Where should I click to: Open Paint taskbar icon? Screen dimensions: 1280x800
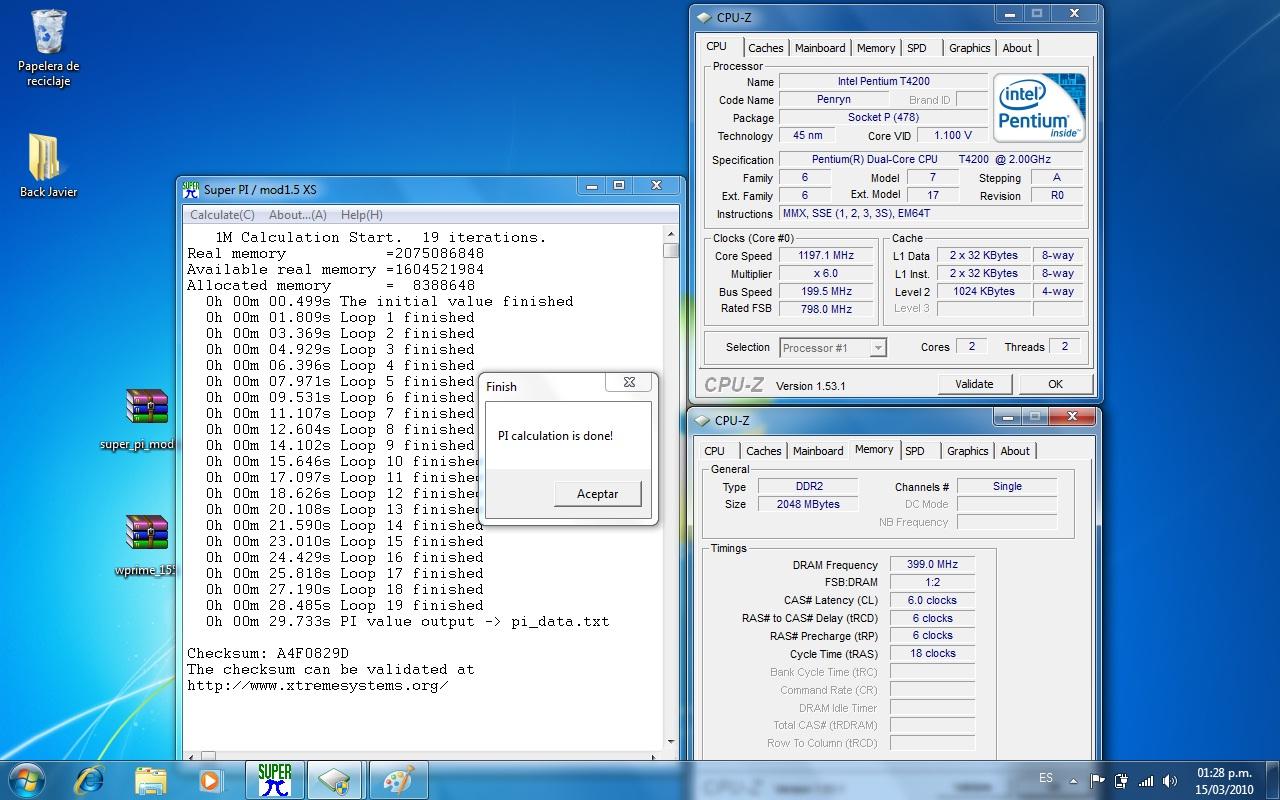click(398, 779)
